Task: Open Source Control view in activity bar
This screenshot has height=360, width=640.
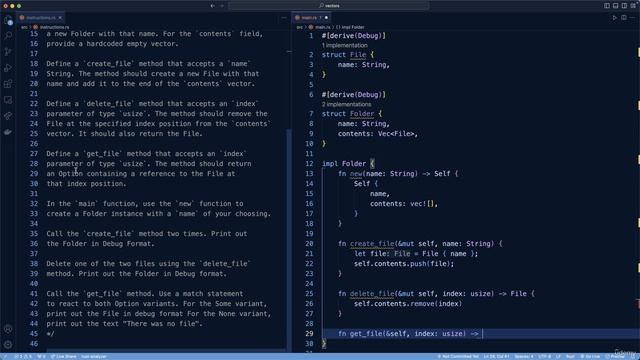Action: pyautogui.click(x=8, y=52)
